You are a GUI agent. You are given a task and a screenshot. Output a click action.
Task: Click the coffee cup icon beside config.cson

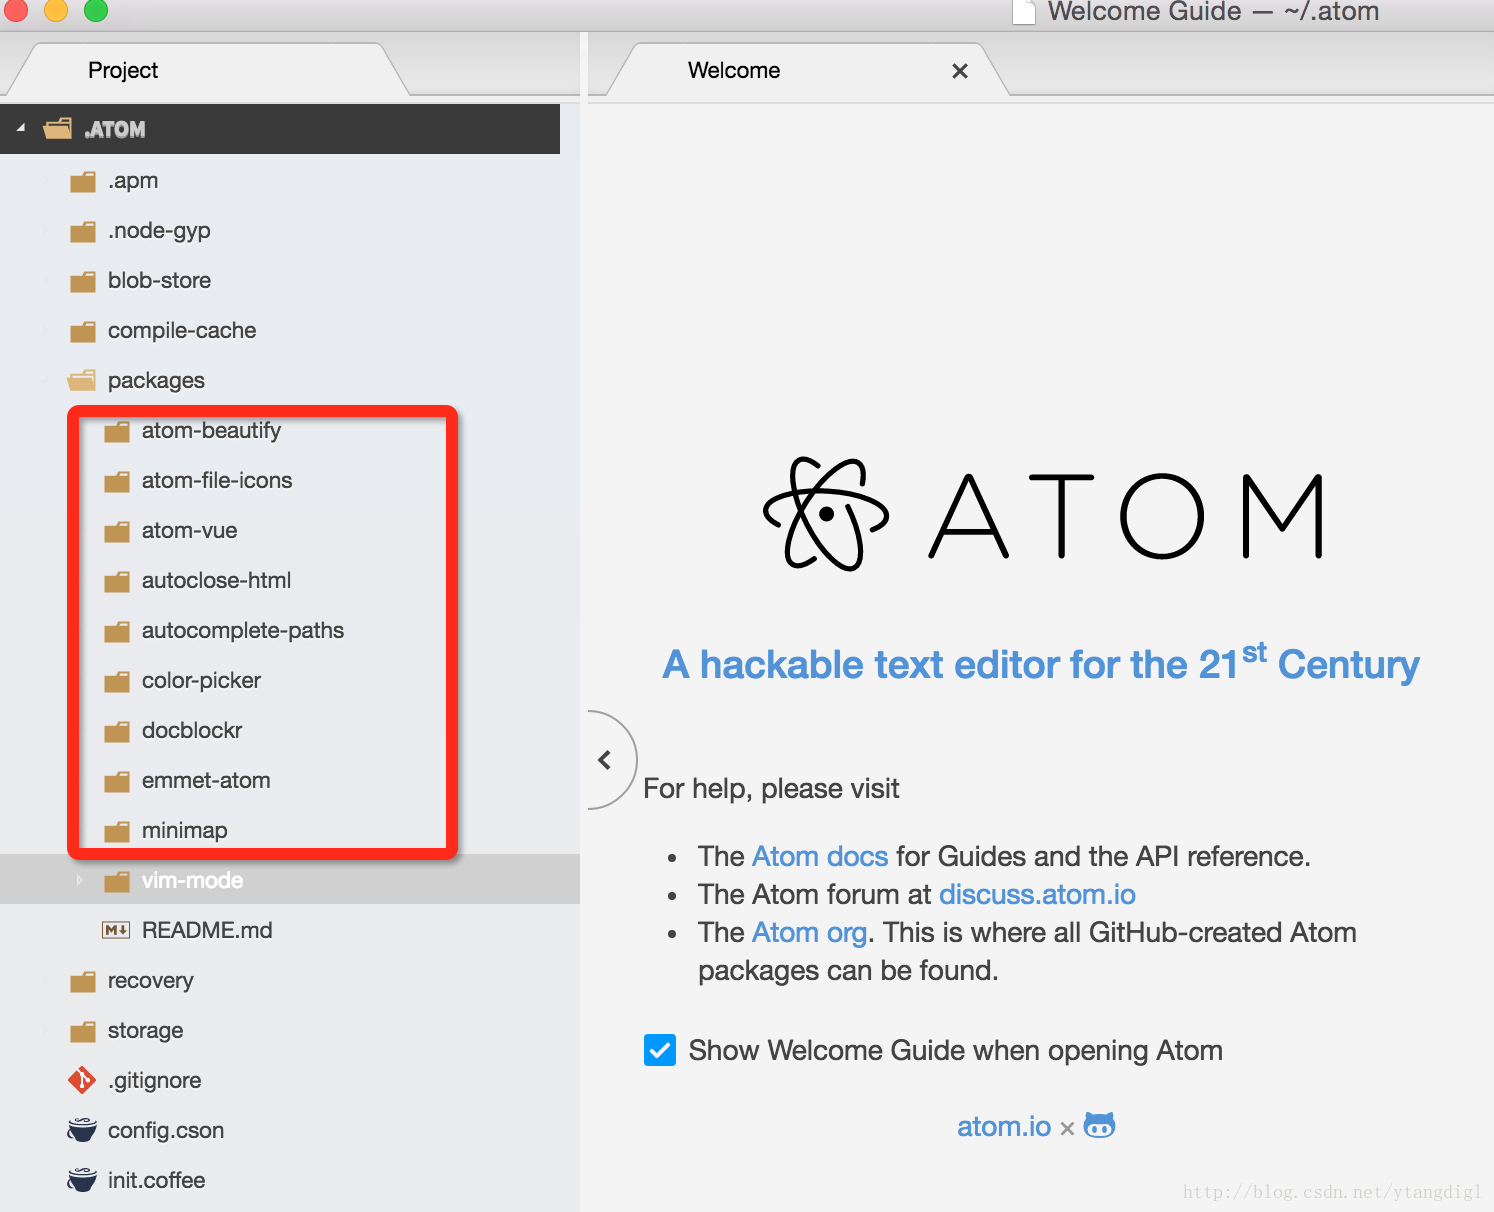point(82,1130)
